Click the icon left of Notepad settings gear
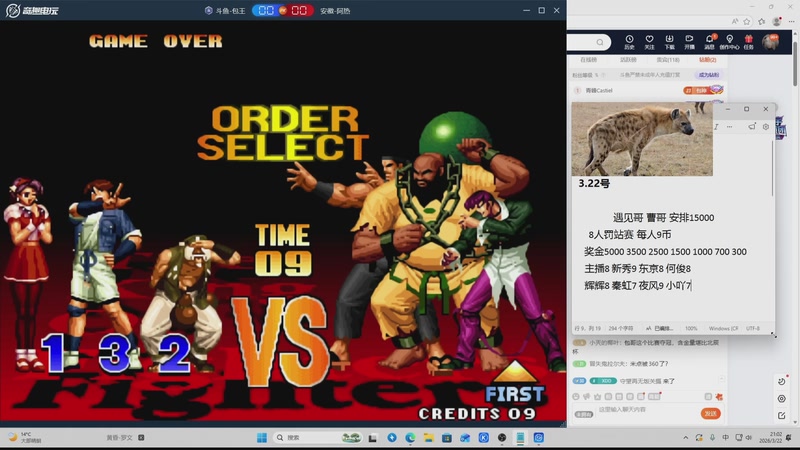 (752, 127)
